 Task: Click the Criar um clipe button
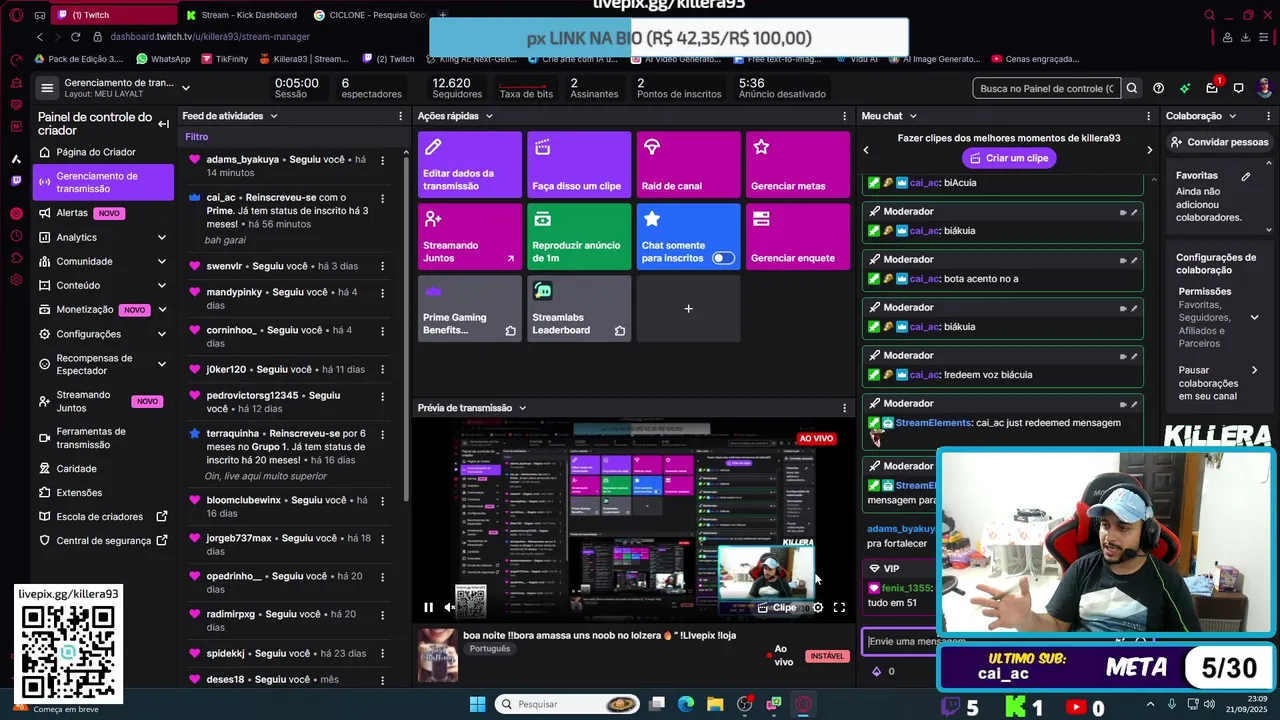(1009, 158)
